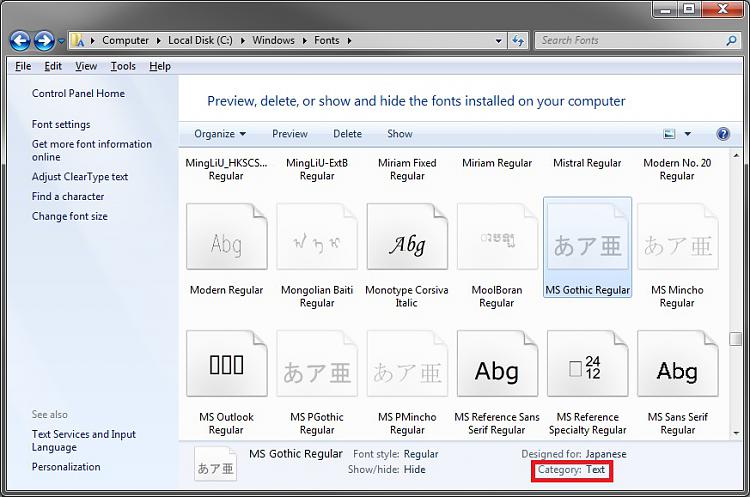Viewport: 750px width, 497px height.
Task: Click the MingLiU_HKSCS... Regular label
Action: 226,169
